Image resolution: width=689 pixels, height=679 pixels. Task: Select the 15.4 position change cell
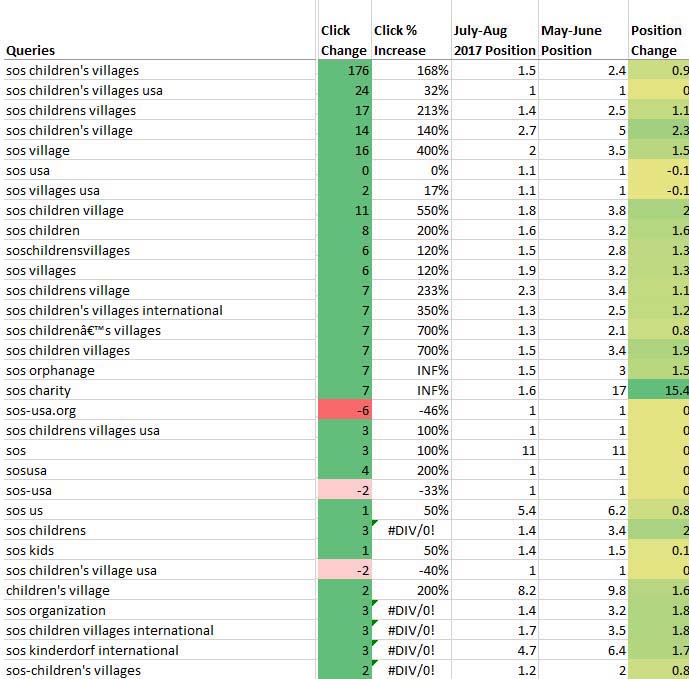click(x=658, y=390)
